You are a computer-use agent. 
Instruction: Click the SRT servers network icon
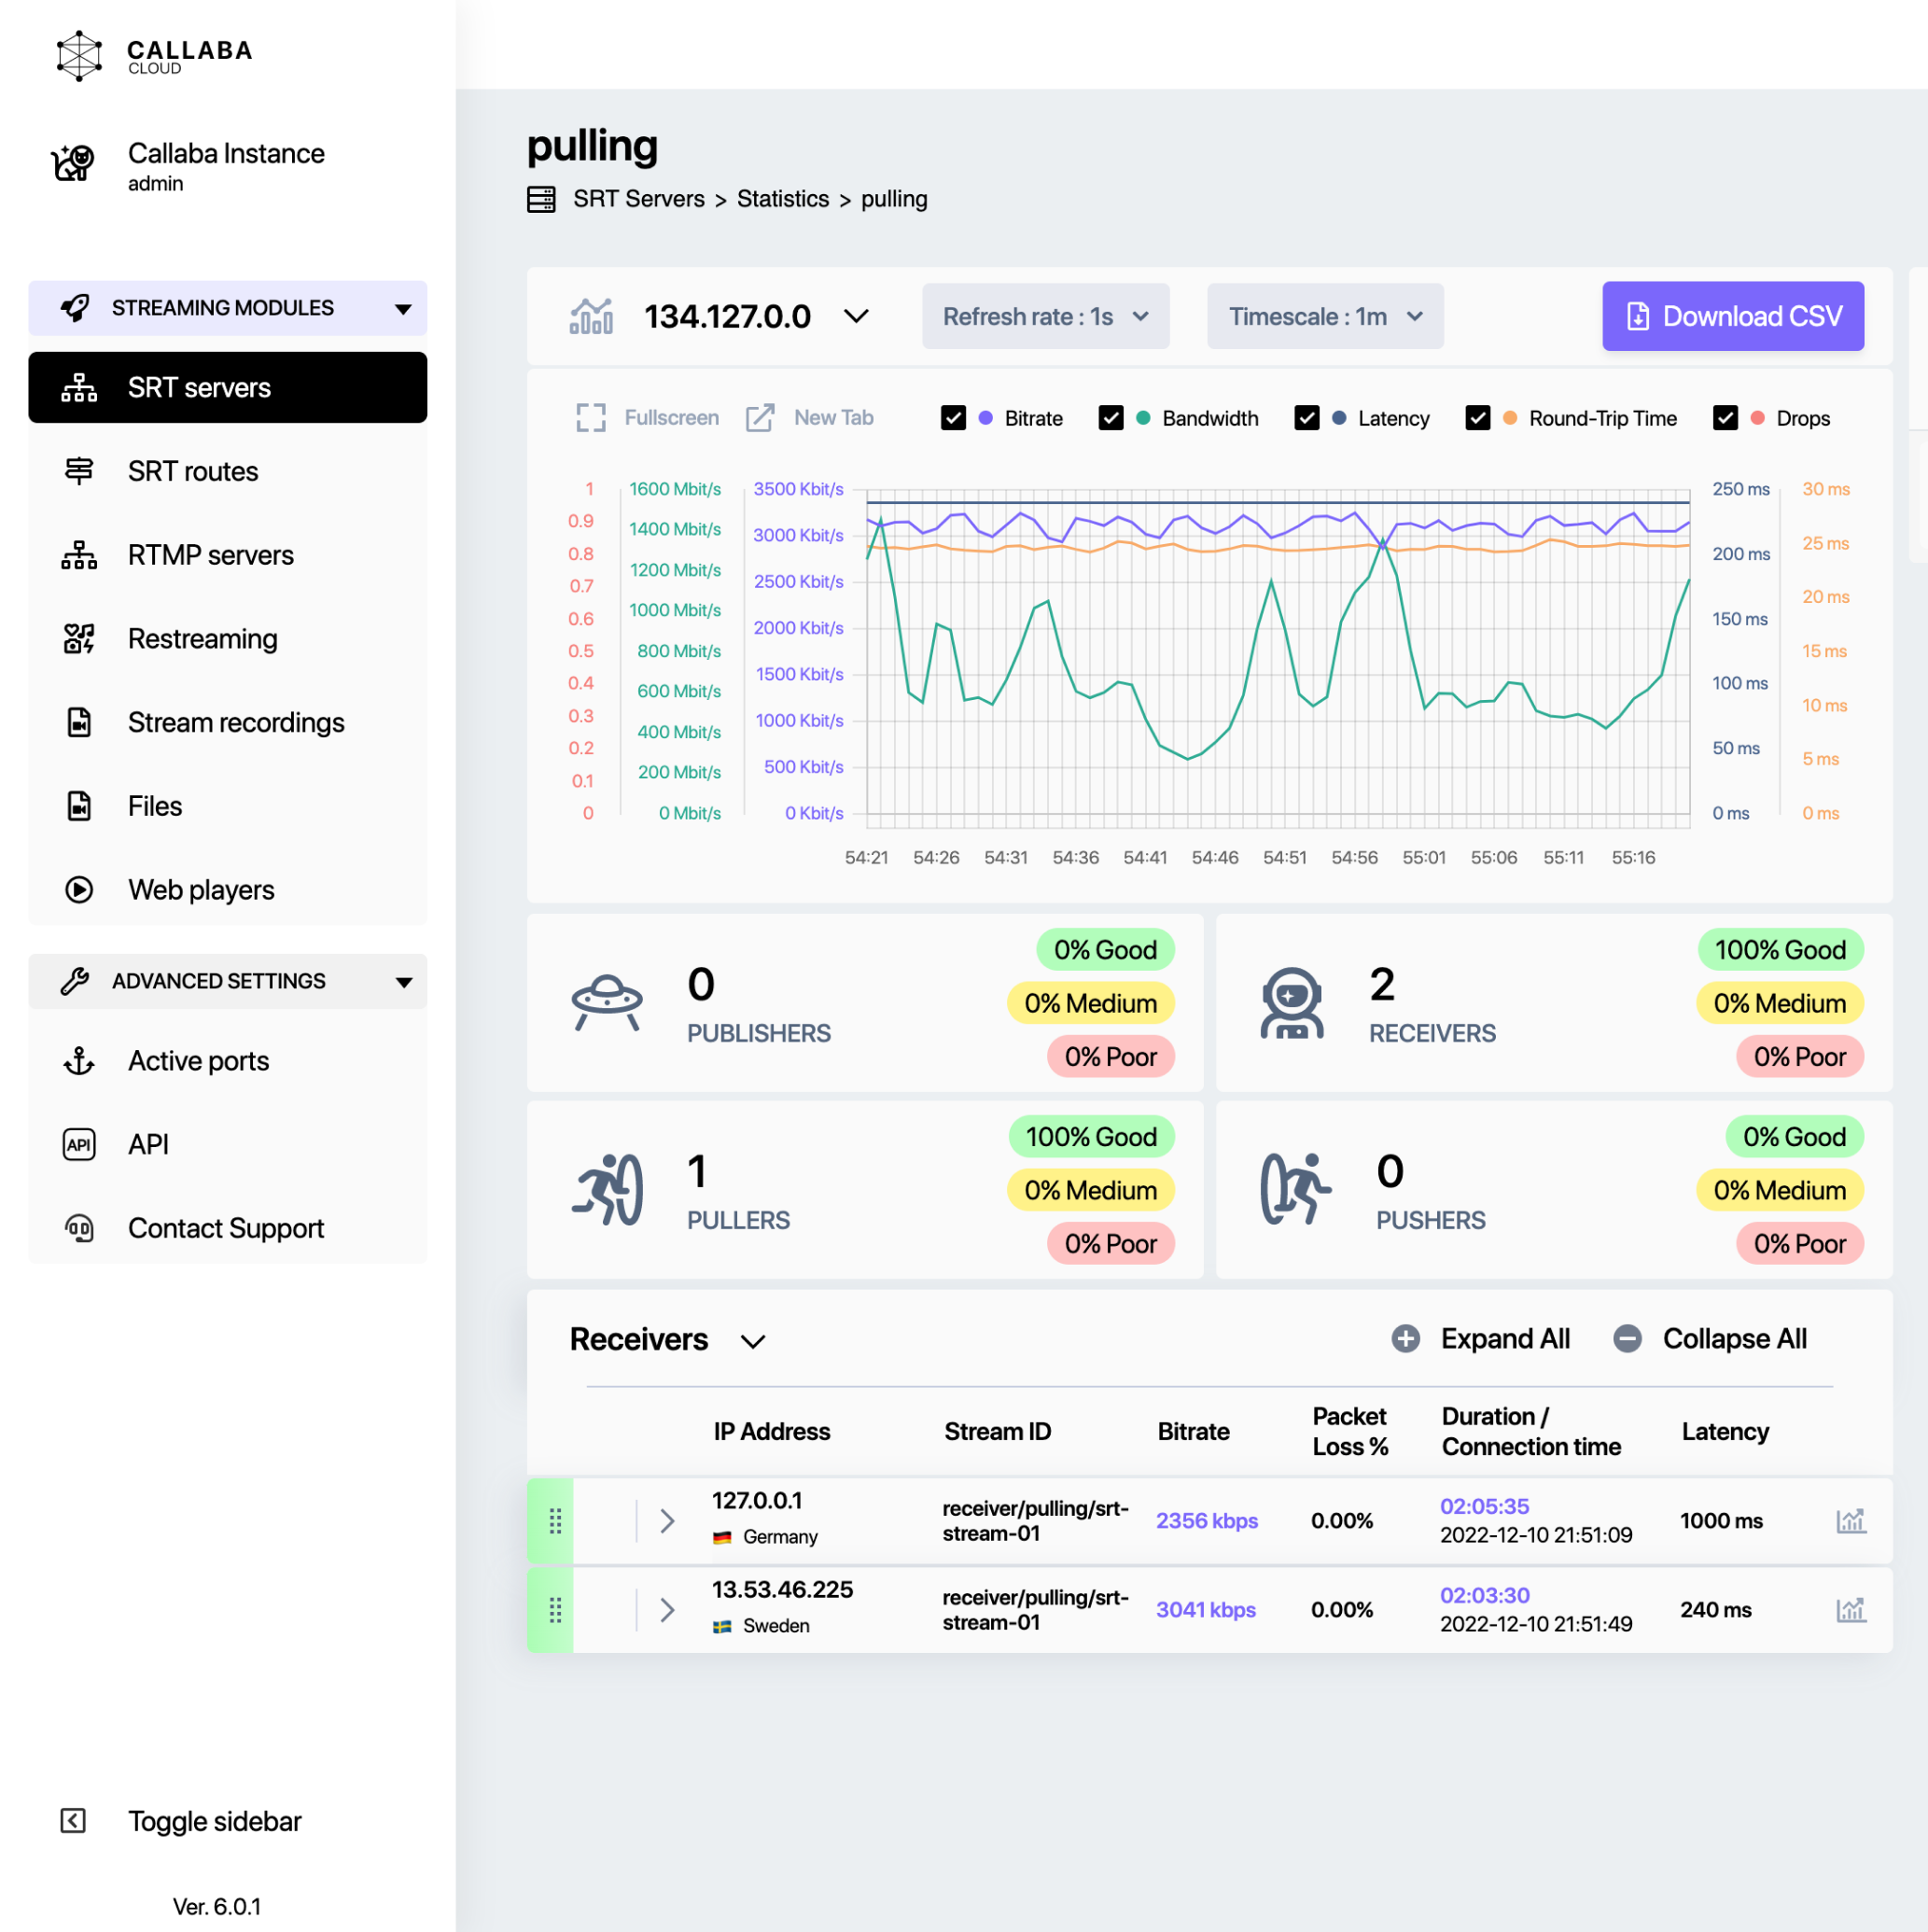click(x=79, y=388)
